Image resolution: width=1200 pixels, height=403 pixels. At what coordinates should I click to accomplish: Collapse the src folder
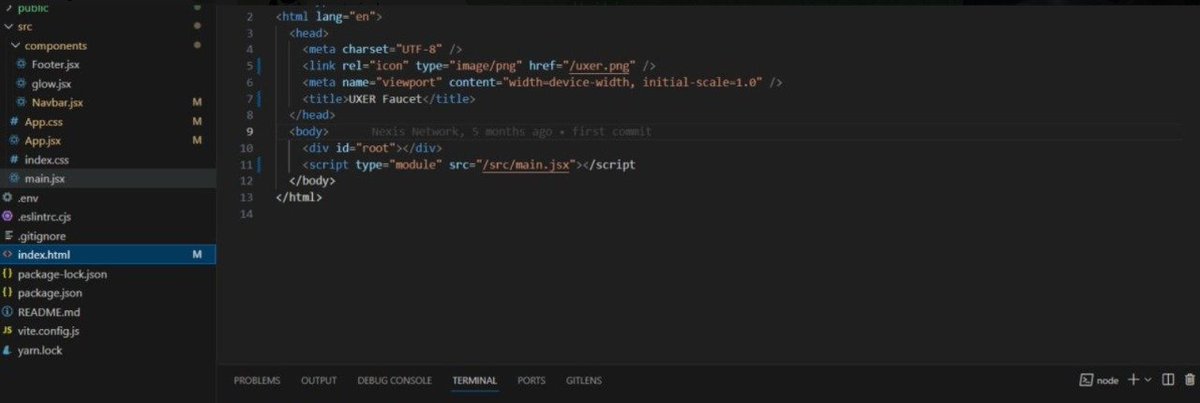tap(108, 26)
